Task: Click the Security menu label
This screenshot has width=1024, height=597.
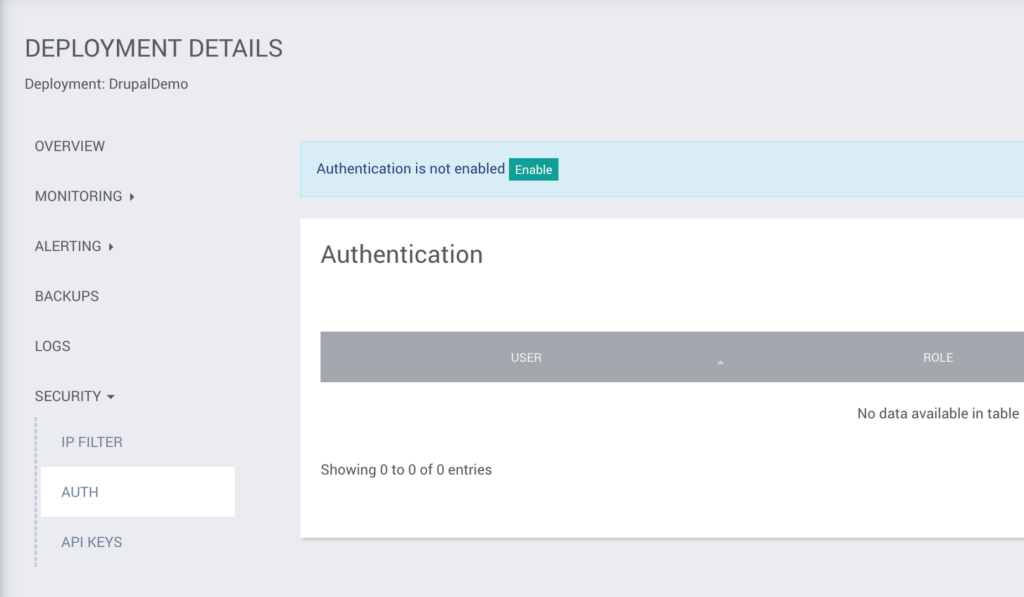Action: 68,396
